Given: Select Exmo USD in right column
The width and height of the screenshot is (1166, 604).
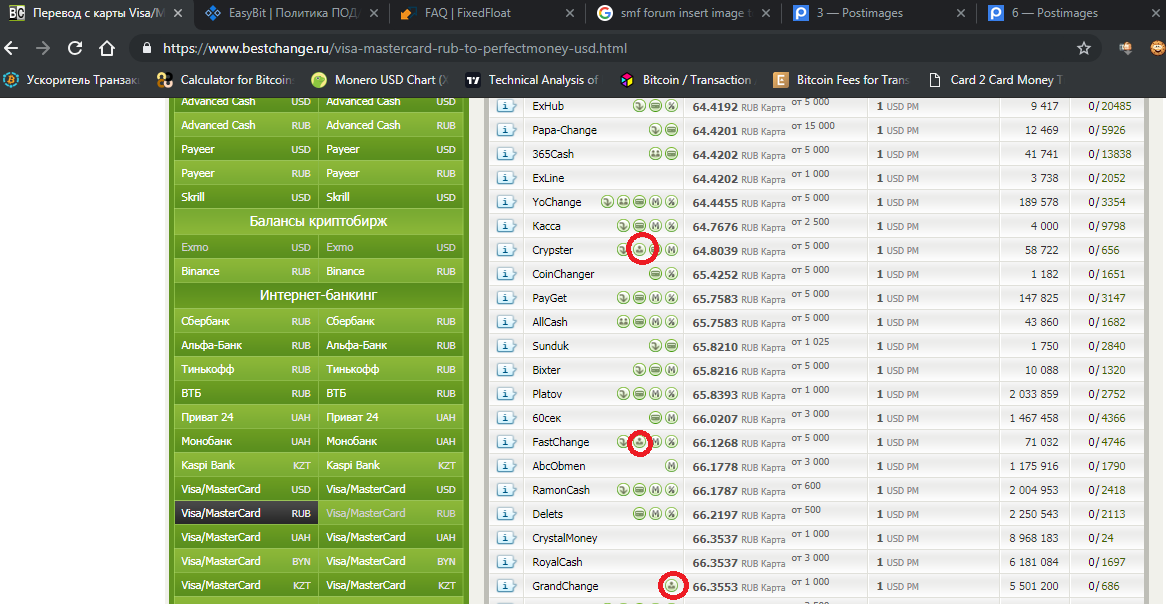Looking at the screenshot, I should pyautogui.click(x=390, y=247).
